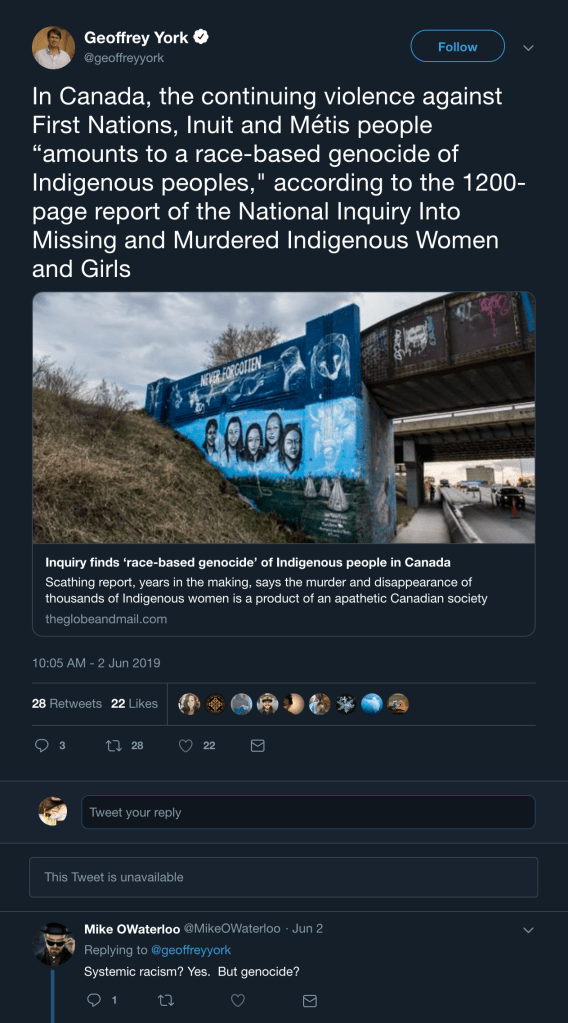Reply to Mike OWaterloo's tweet icon

point(94,1000)
